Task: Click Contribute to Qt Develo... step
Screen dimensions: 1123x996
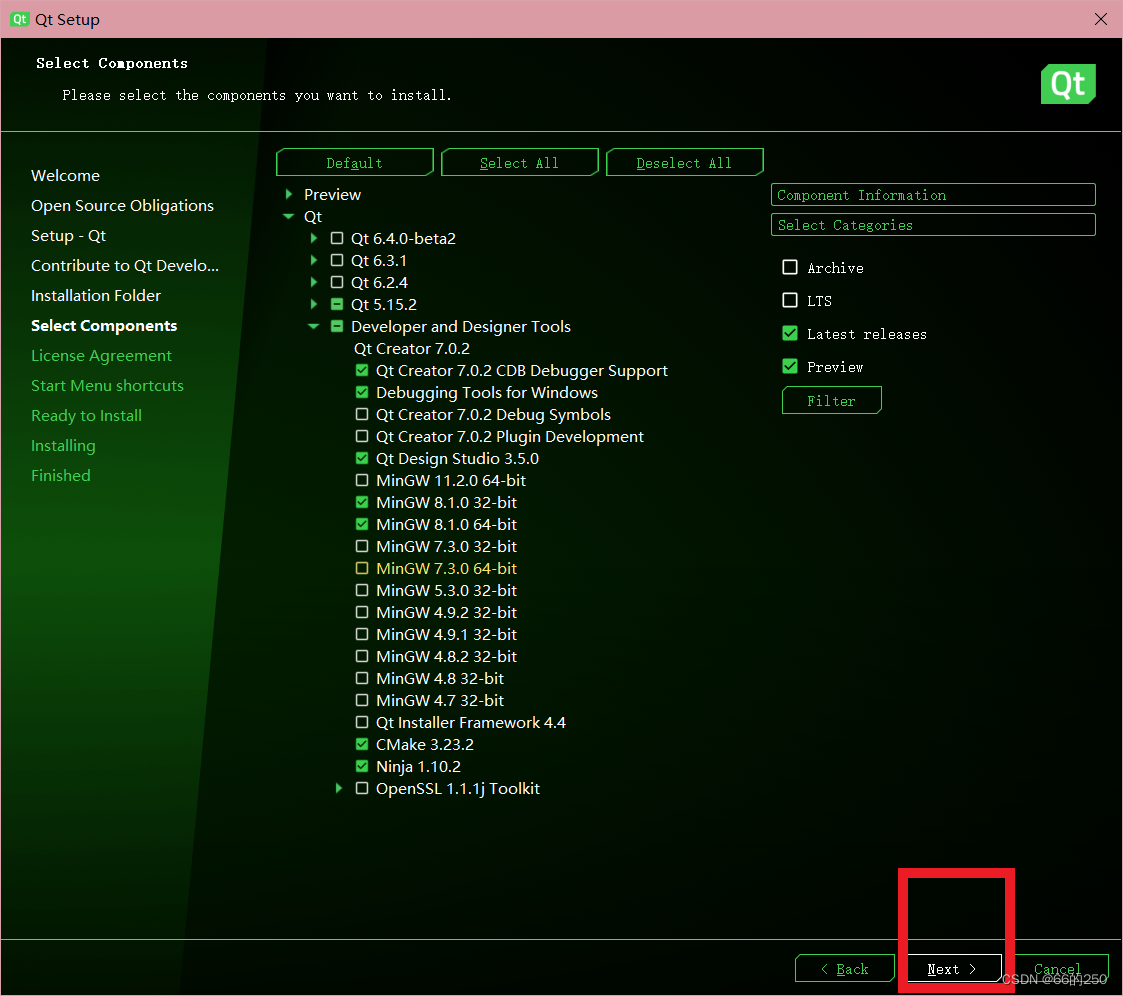Action: click(x=125, y=266)
